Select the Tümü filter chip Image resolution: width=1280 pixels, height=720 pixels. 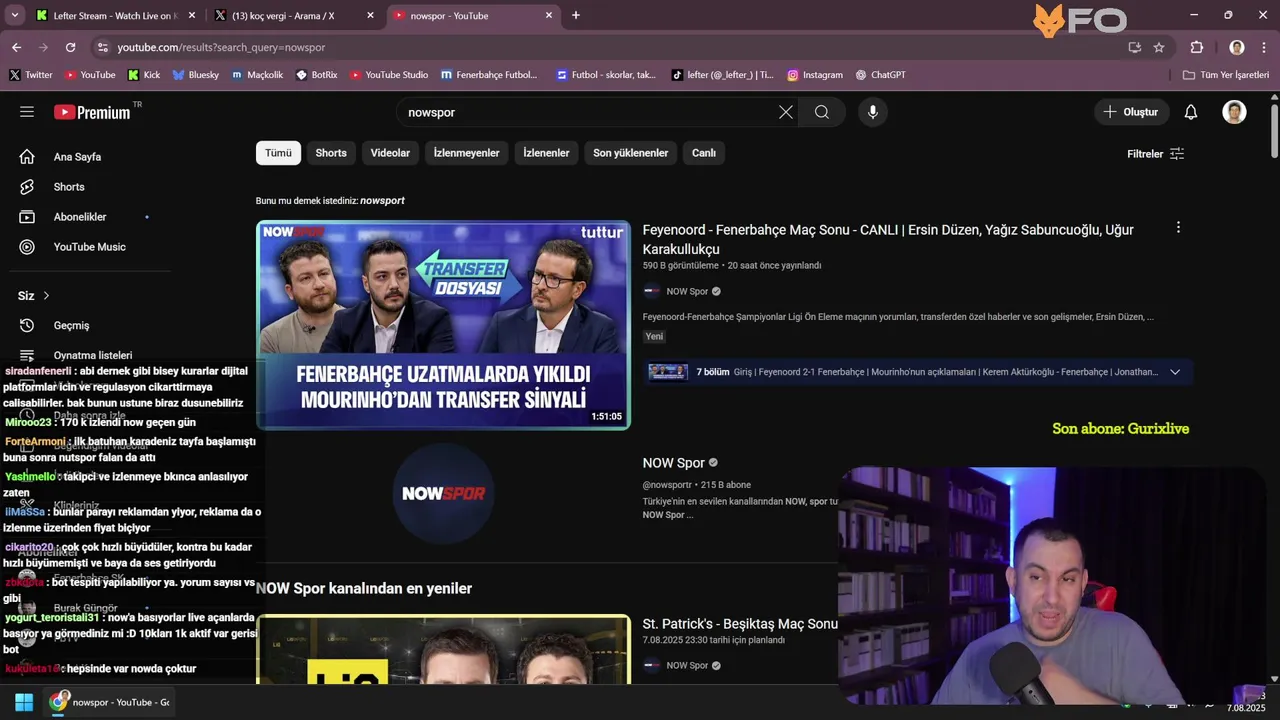pos(278,153)
